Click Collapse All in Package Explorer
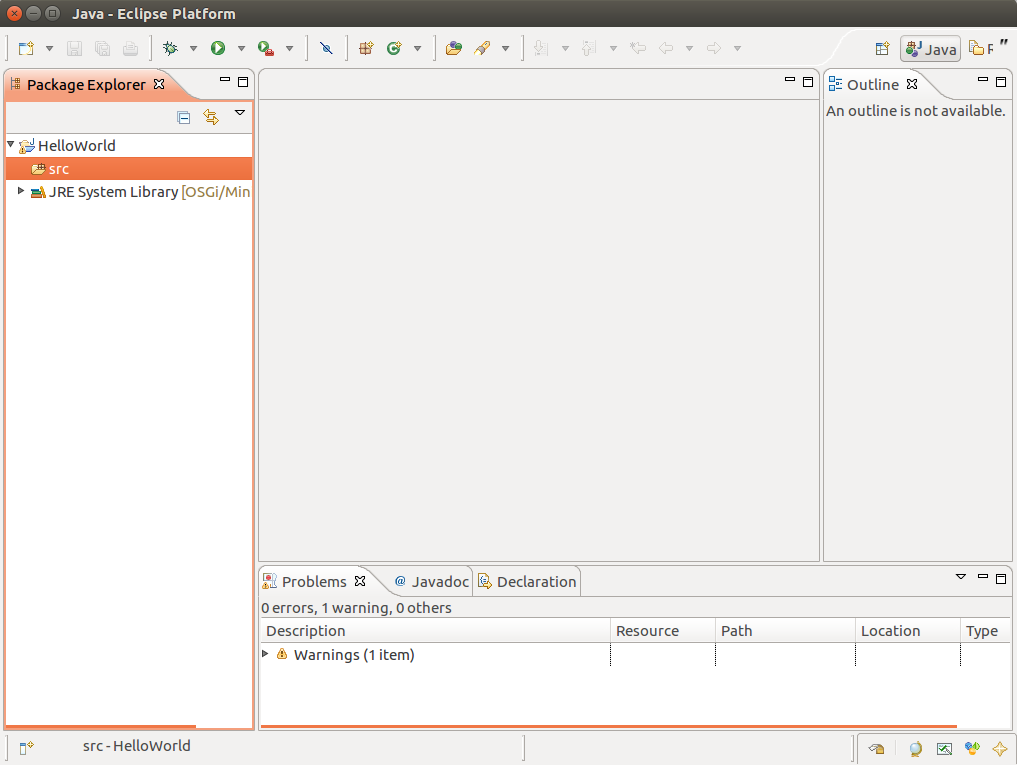 184,117
